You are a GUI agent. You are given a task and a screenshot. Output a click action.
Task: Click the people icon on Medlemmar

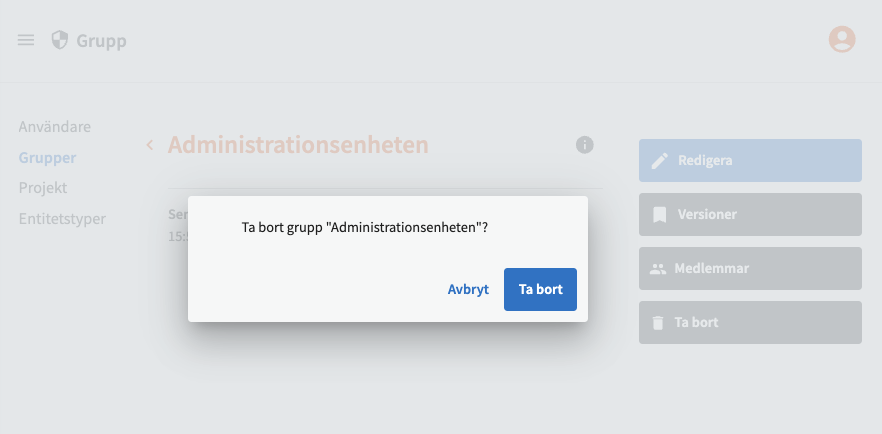coord(657,268)
